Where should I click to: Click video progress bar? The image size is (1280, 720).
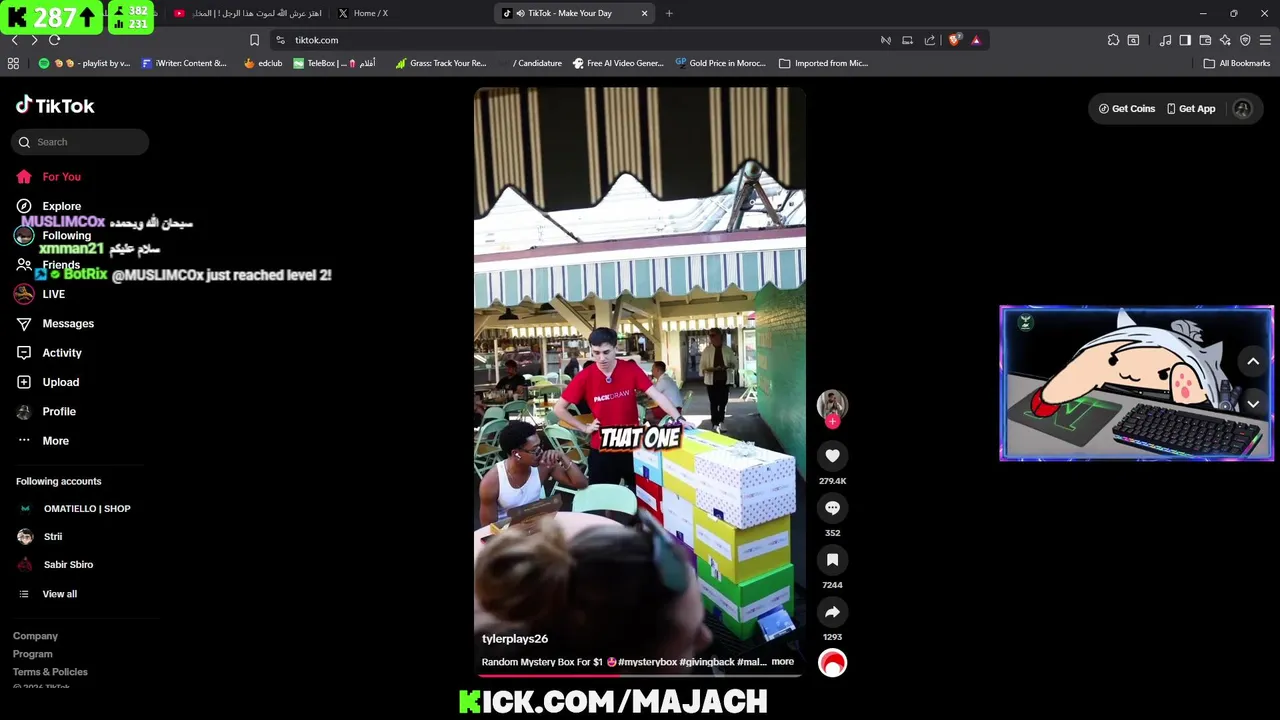[640, 675]
